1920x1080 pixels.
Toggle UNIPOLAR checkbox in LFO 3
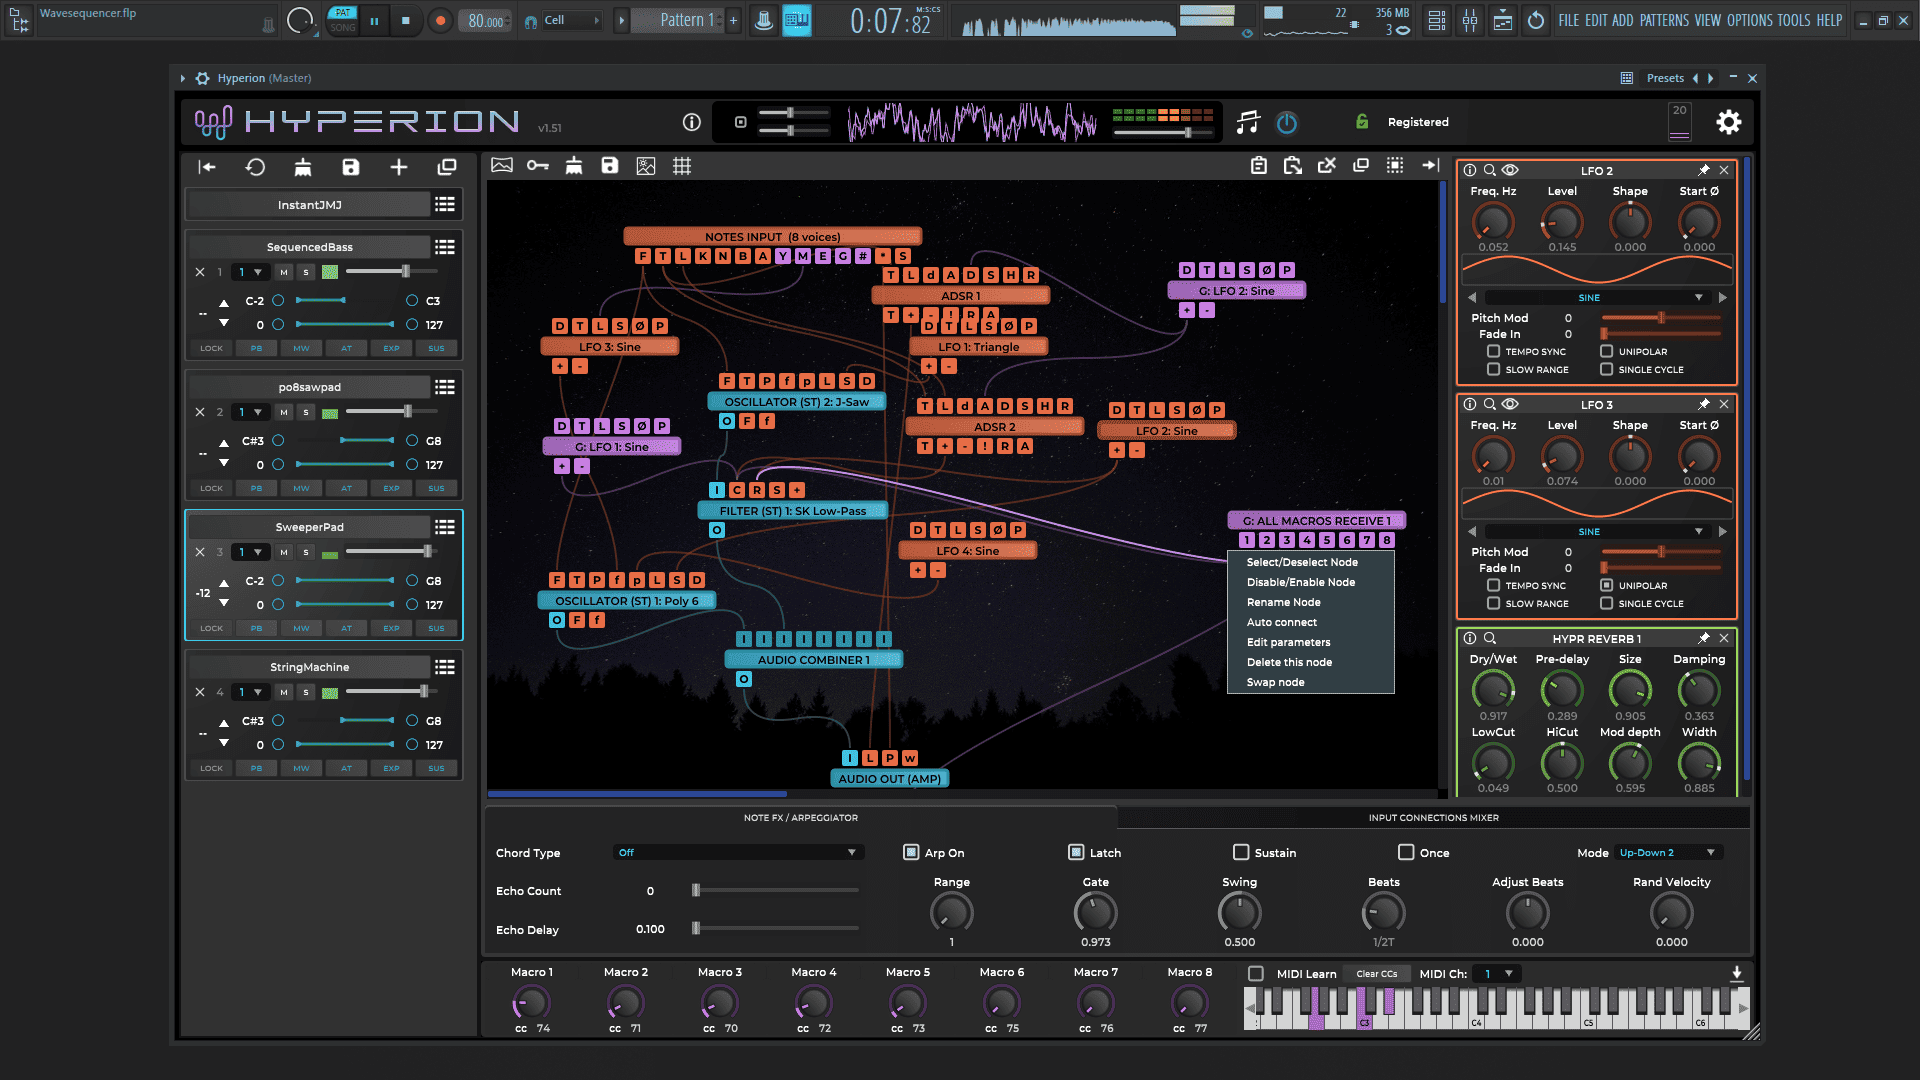pyautogui.click(x=1606, y=585)
